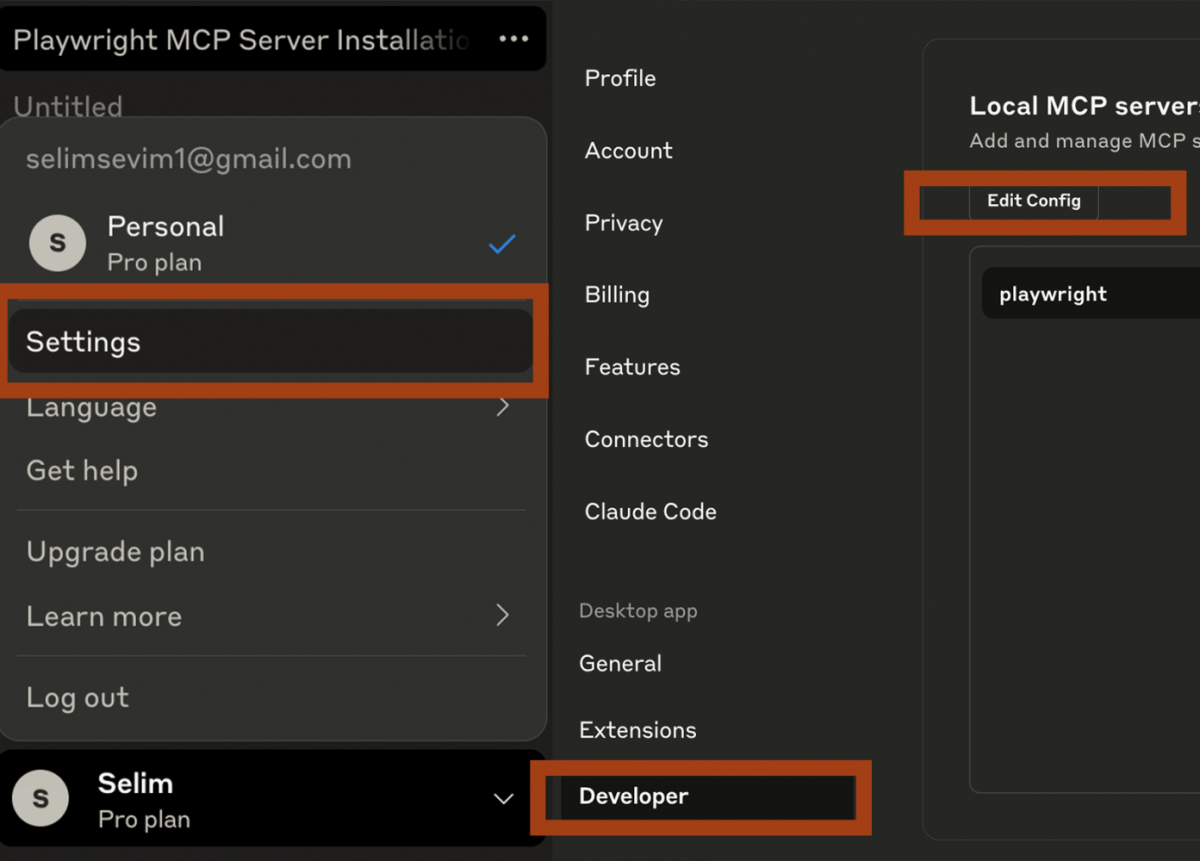
Task: Click Selim's profile avatar at bottom left
Action: tap(40, 797)
